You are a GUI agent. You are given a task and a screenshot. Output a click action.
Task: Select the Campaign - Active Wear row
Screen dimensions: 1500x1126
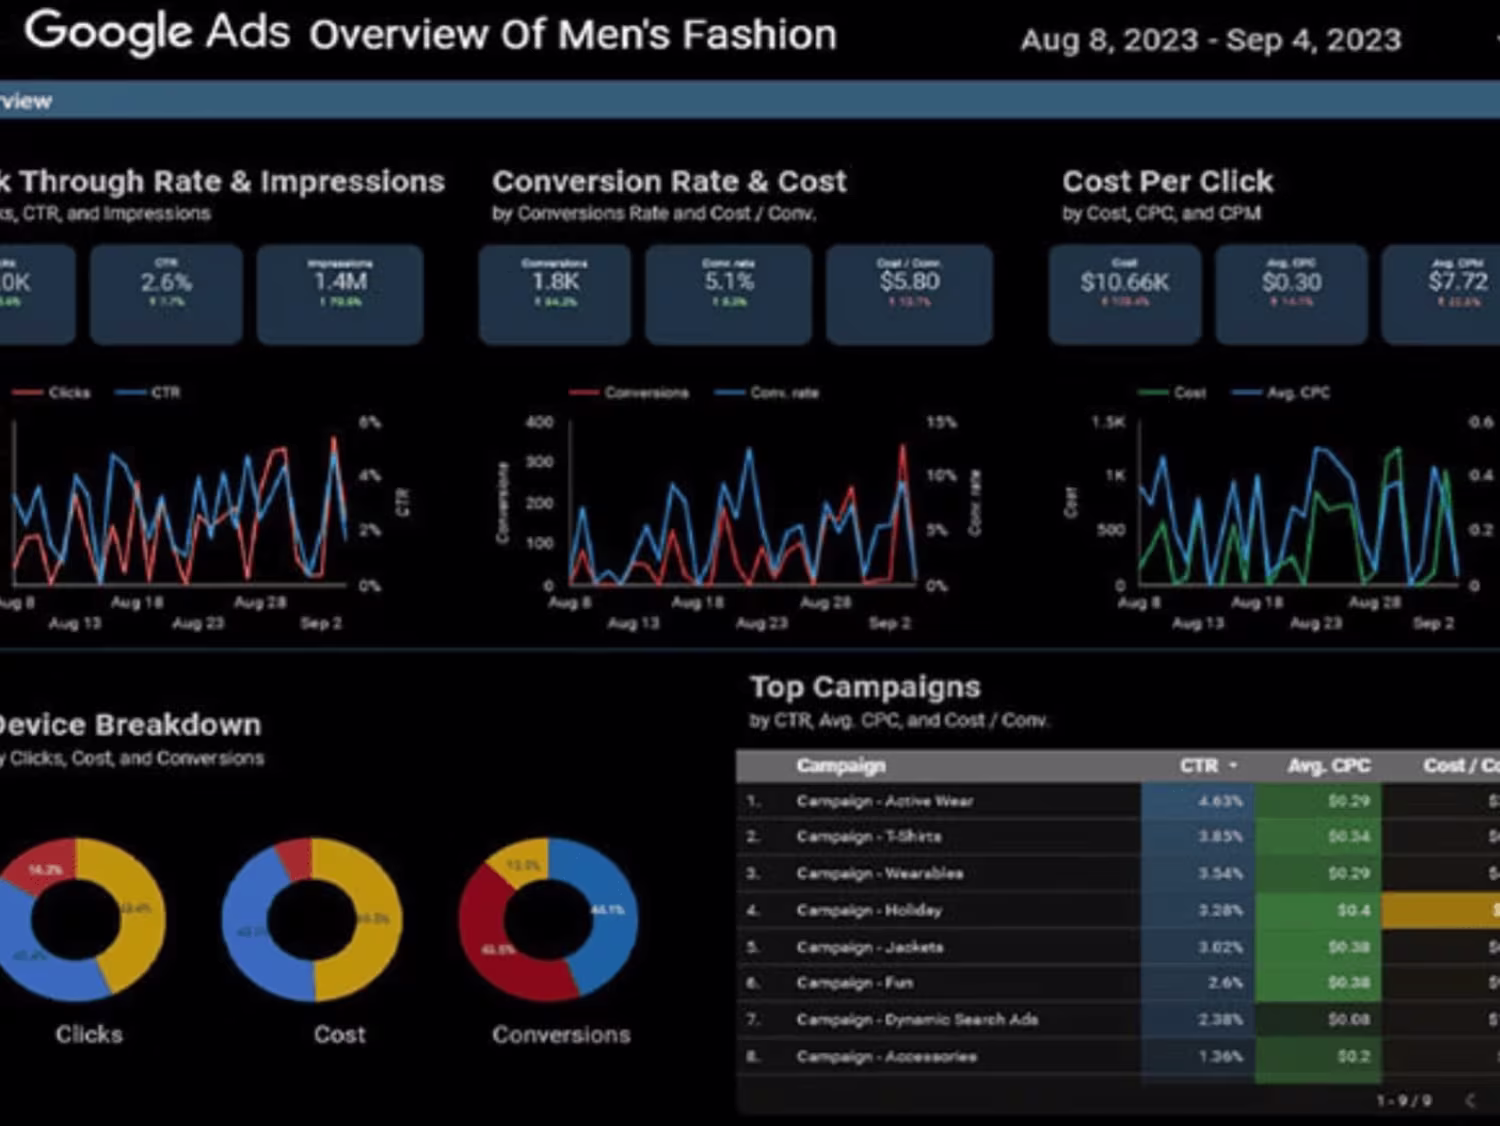pyautogui.click(x=1118, y=801)
